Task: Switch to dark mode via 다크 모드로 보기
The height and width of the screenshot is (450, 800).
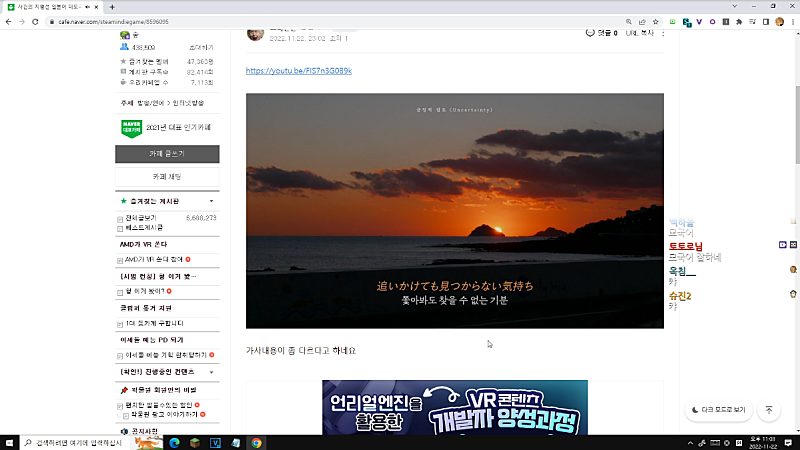Action: (718, 410)
